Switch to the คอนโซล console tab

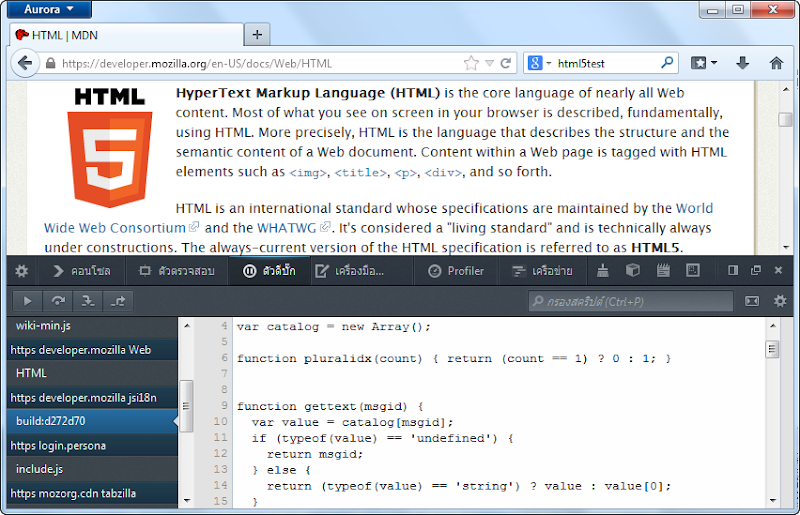(82, 271)
